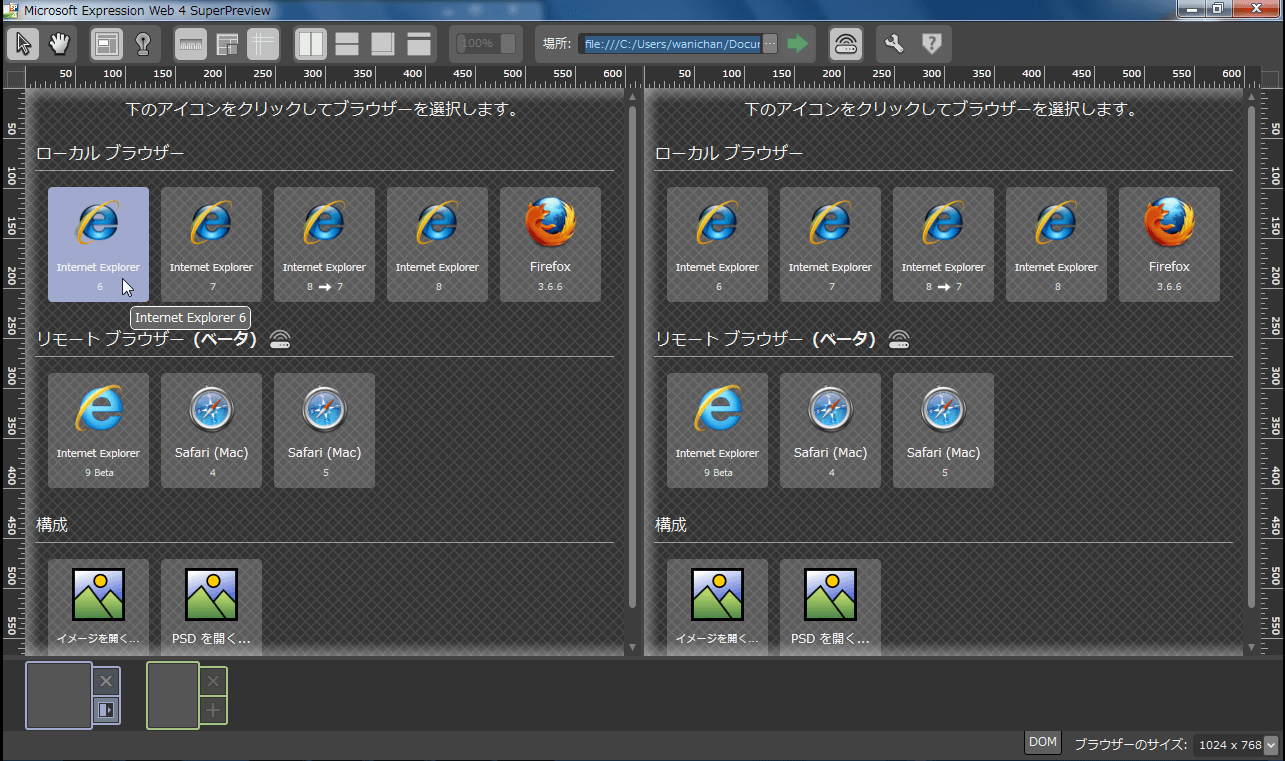Select the blue-bordered browser thumbnail slot
This screenshot has width=1285, height=761.
click(x=59, y=695)
